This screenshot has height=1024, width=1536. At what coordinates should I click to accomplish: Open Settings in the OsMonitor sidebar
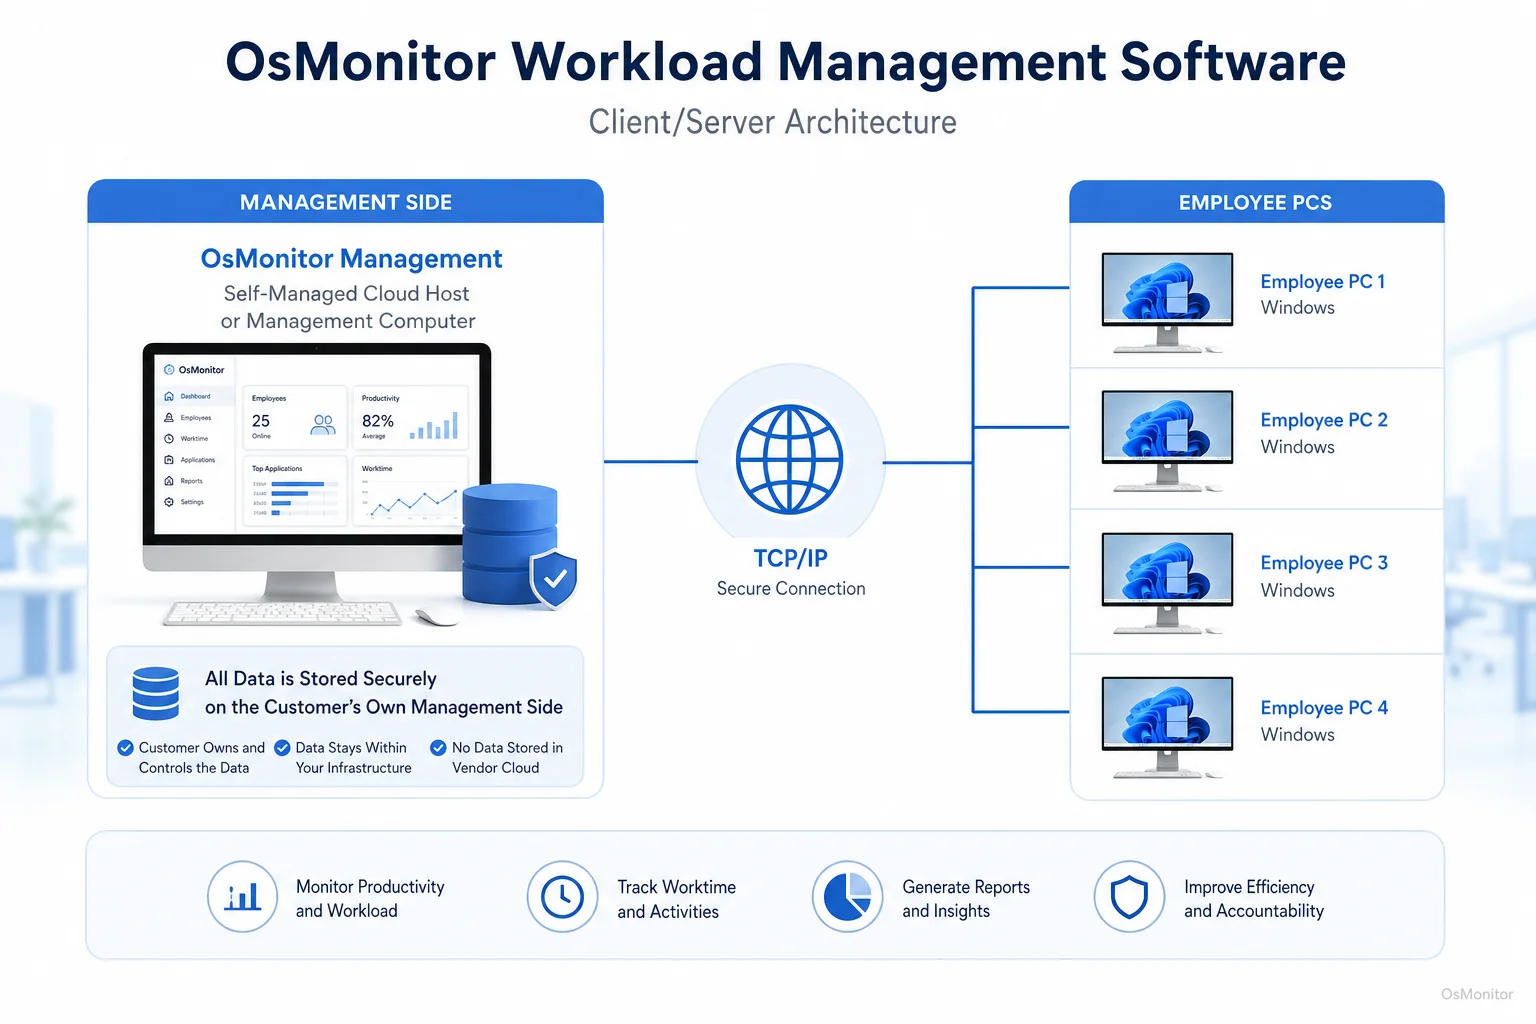[x=184, y=502]
